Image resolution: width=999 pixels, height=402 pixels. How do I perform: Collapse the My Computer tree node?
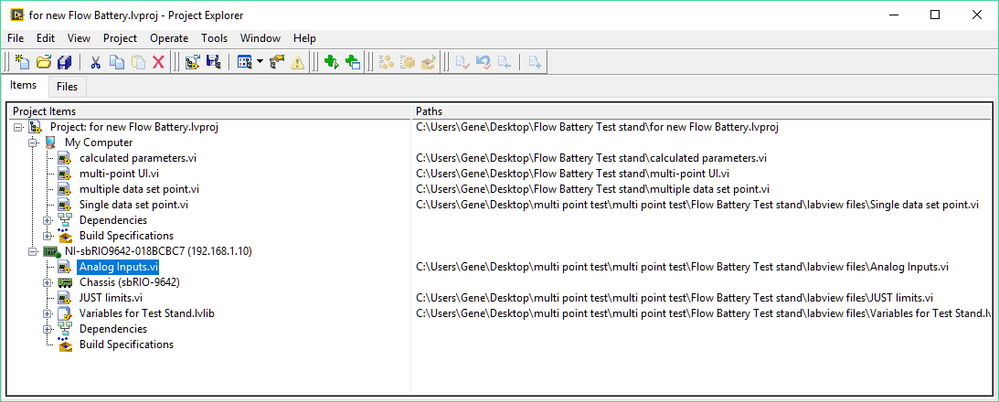point(32,143)
